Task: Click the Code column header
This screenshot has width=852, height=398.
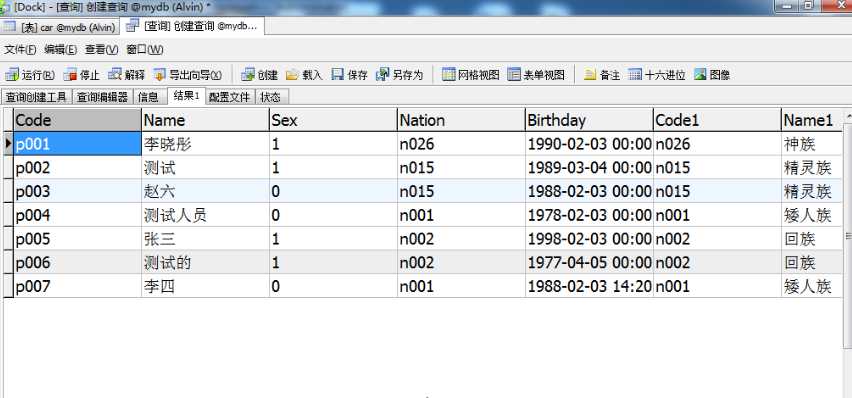Action: [x=77, y=120]
